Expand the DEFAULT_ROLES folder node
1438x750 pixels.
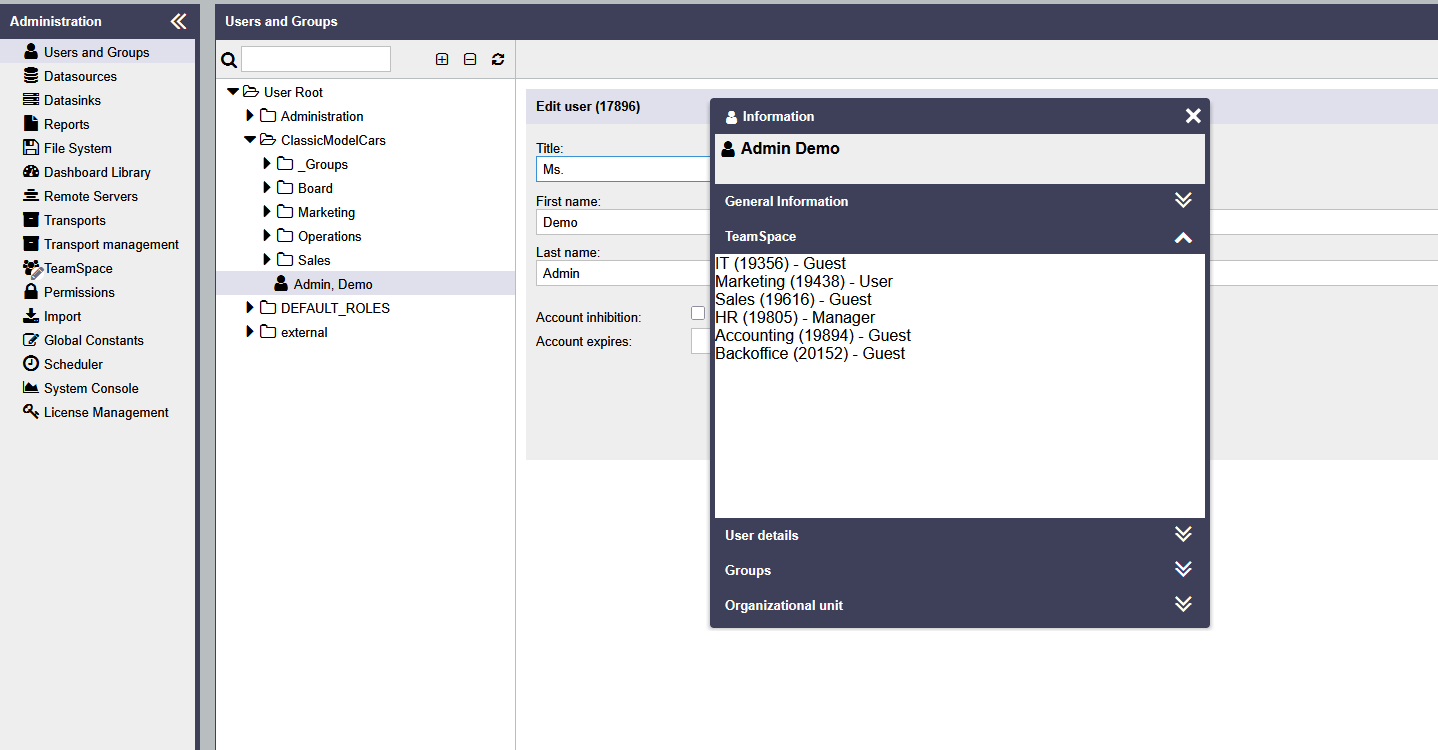coord(250,307)
